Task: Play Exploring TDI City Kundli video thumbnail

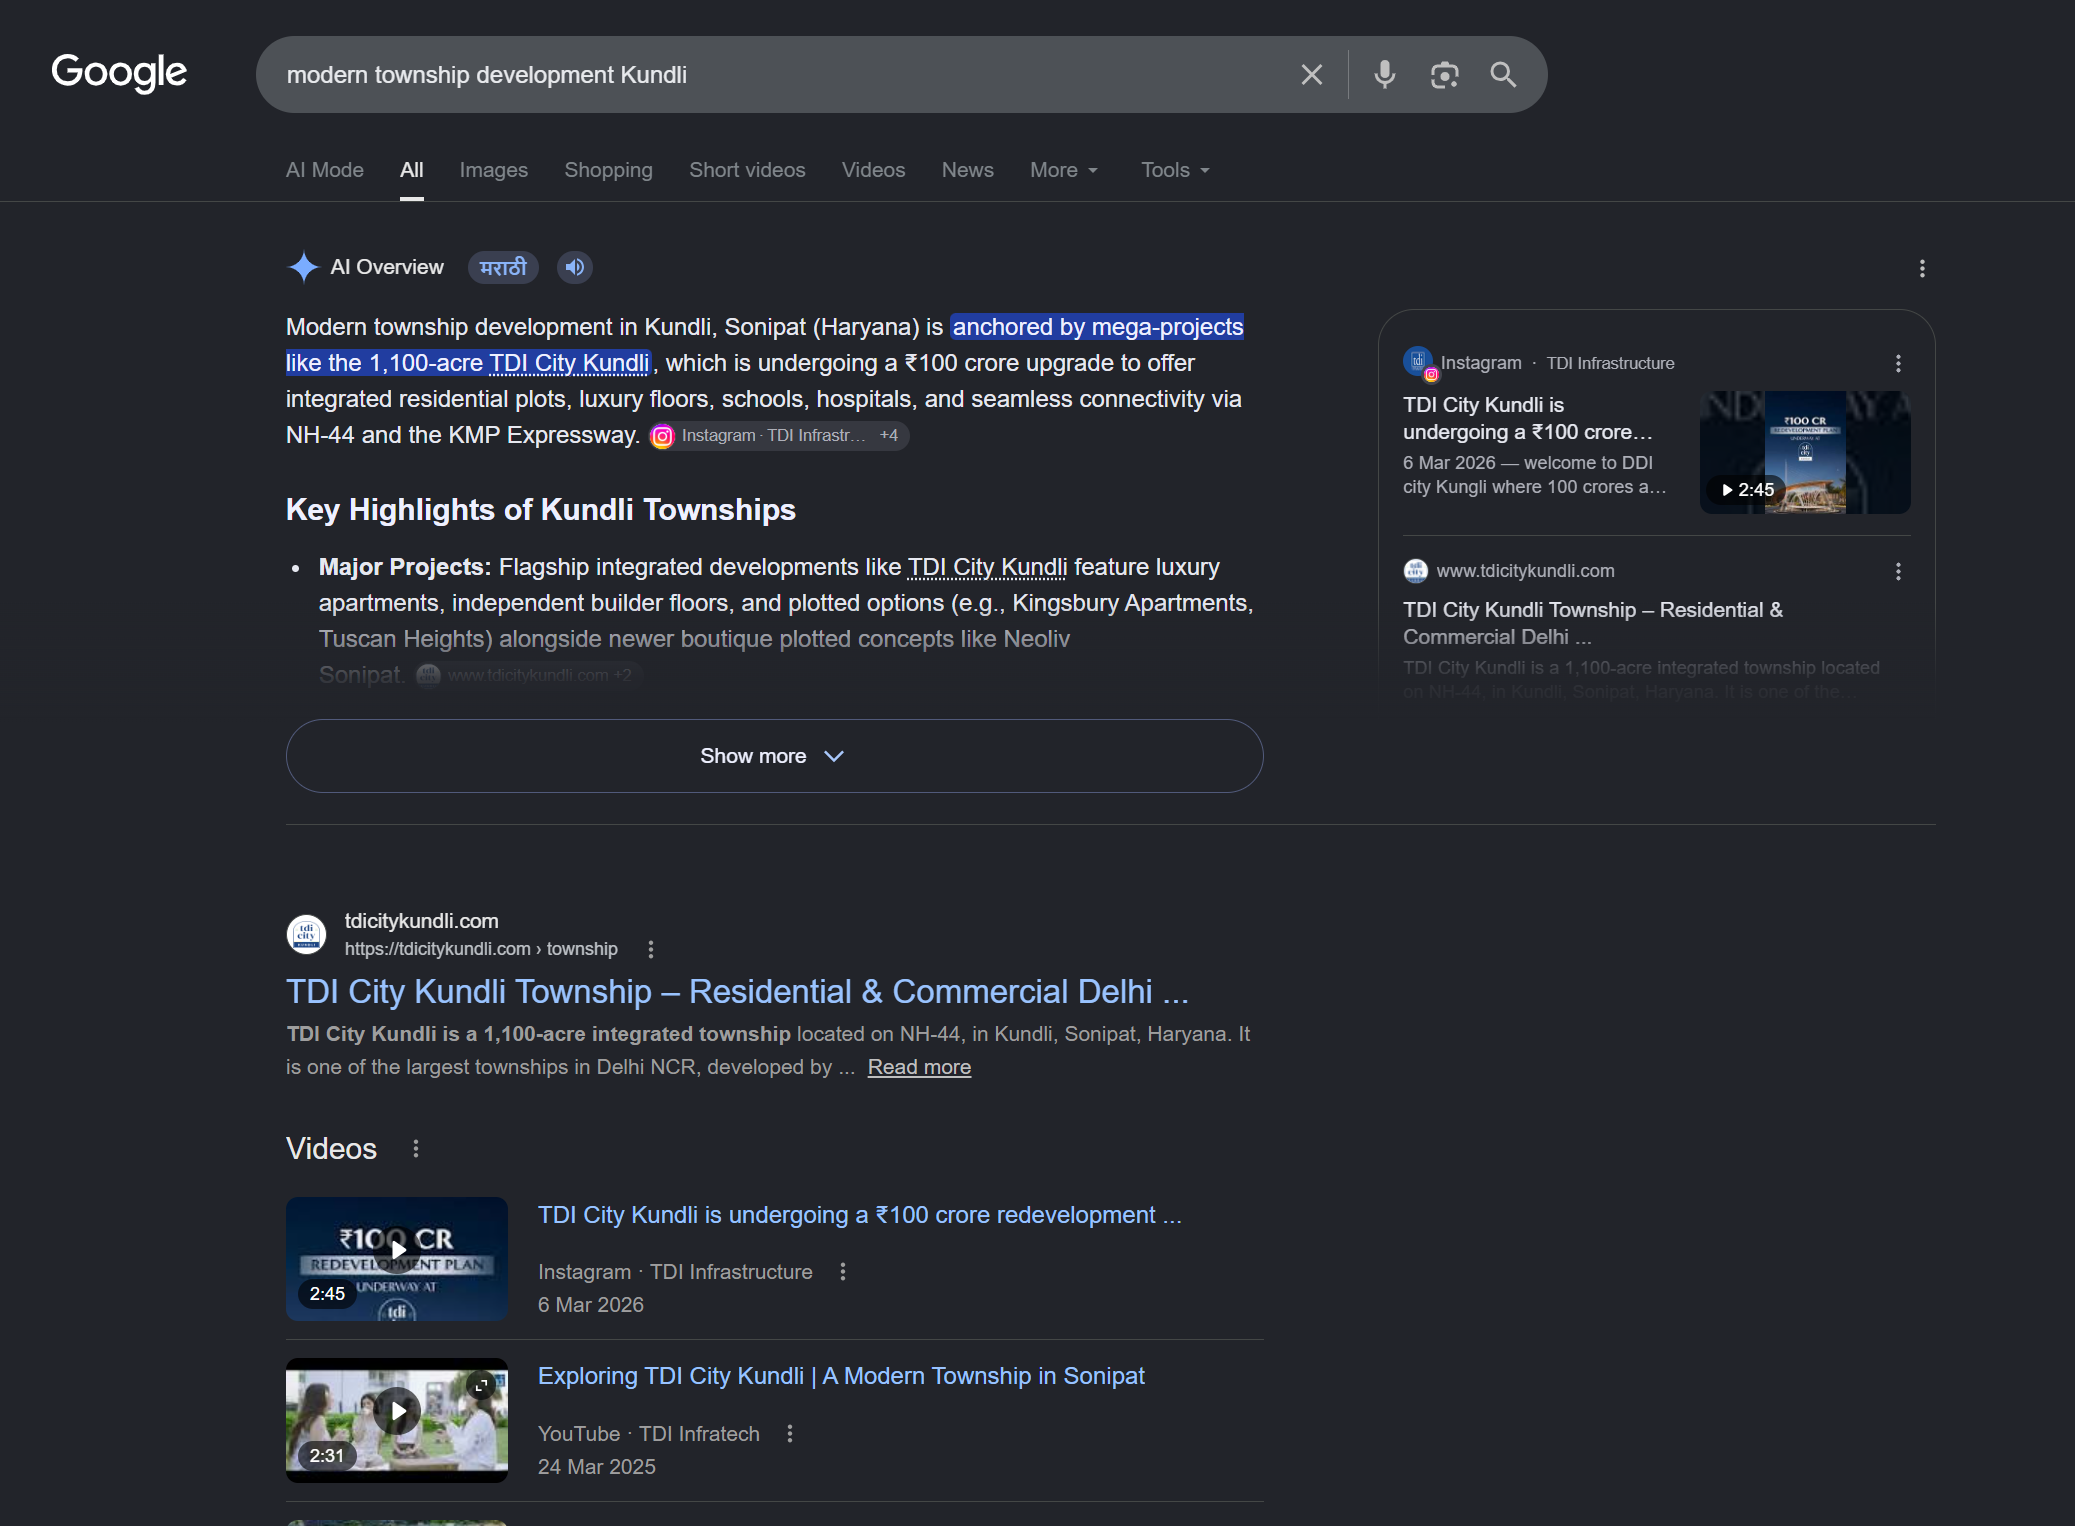Action: pyautogui.click(x=397, y=1420)
